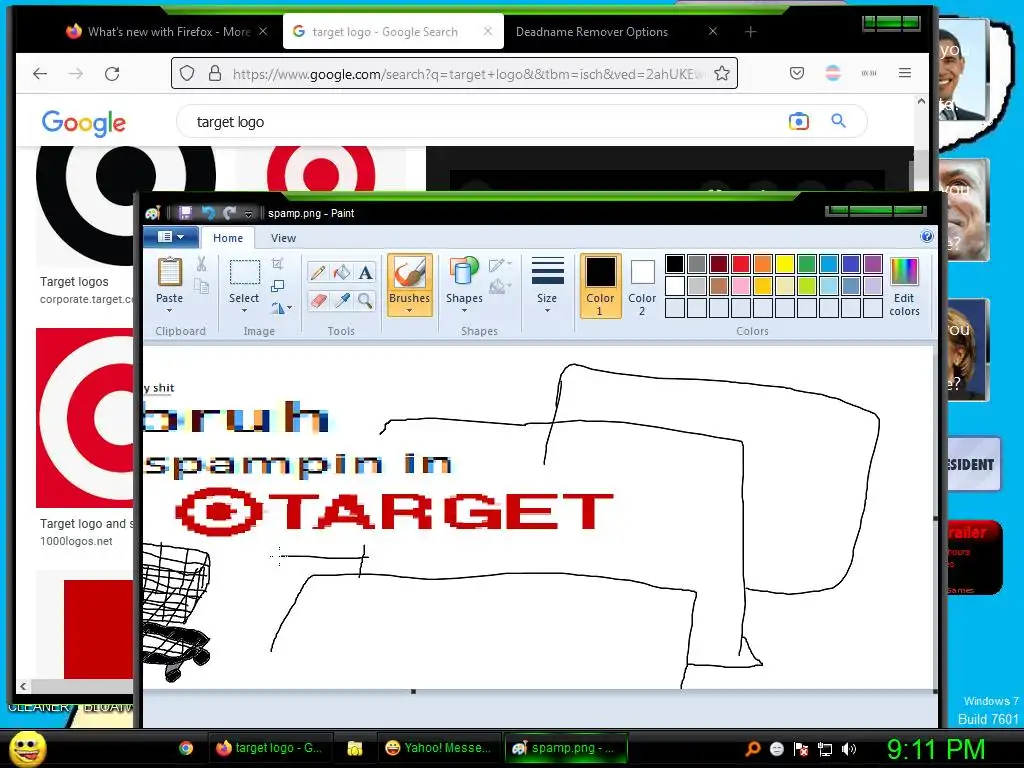Image resolution: width=1024 pixels, height=768 pixels.
Task: Click the Edit colors rainbow icon
Action: (x=904, y=272)
